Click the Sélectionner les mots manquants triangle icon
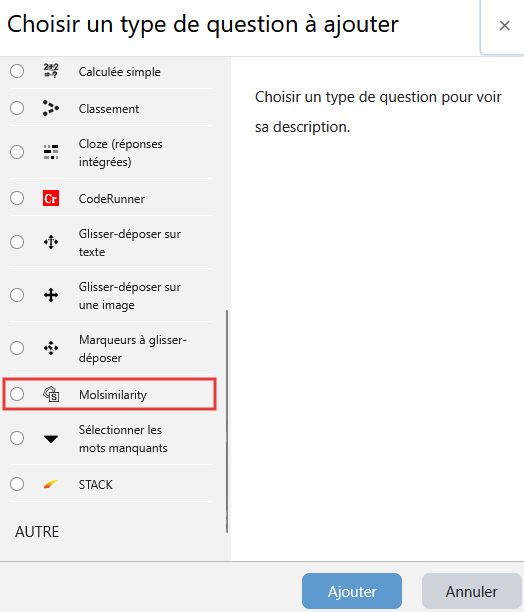Image resolution: width=524 pixels, height=612 pixels. coord(51,439)
